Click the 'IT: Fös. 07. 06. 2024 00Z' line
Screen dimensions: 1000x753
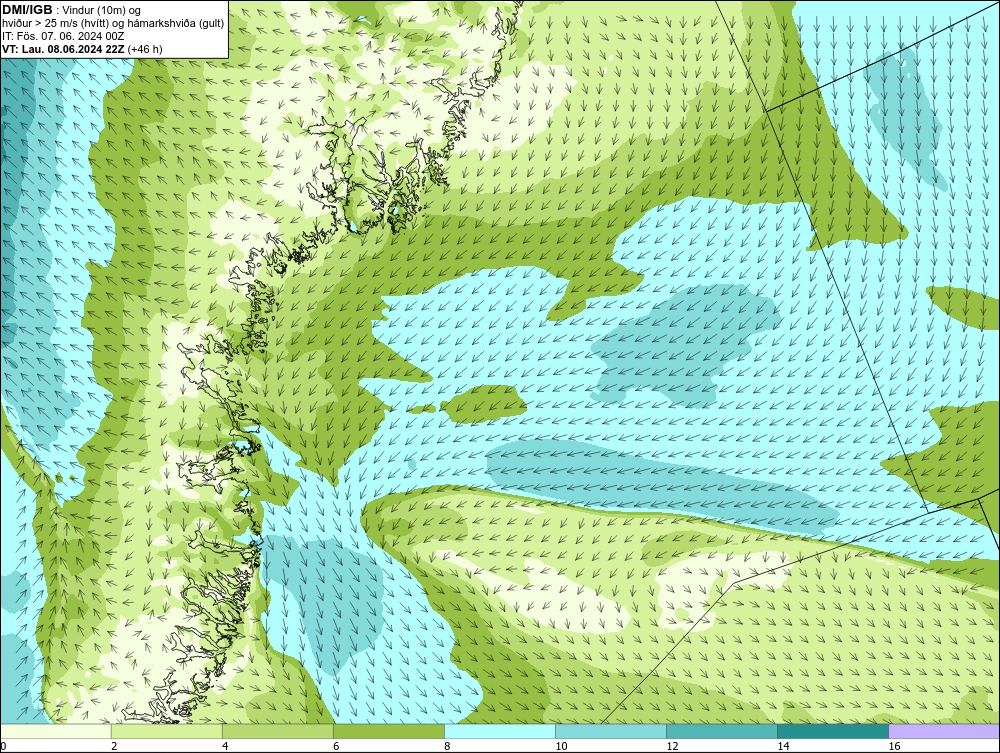[63, 36]
